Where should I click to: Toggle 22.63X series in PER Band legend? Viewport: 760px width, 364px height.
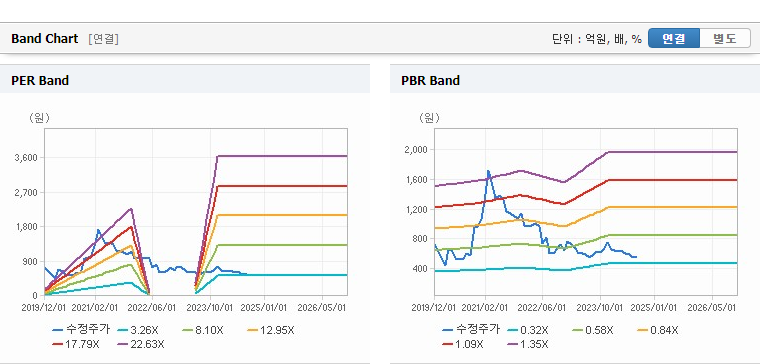coord(141,344)
